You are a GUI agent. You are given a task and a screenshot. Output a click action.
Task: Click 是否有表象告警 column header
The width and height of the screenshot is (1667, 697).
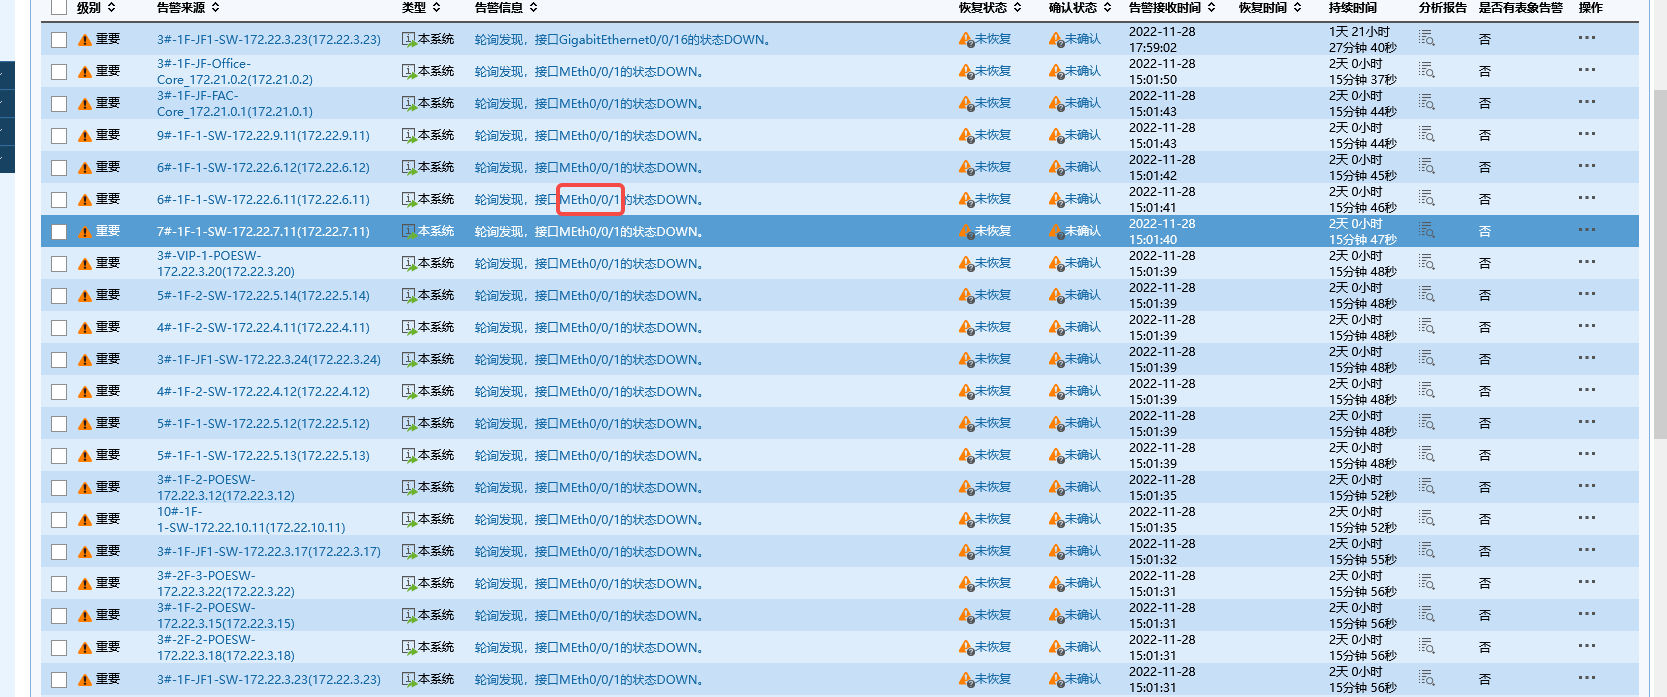1520,7
